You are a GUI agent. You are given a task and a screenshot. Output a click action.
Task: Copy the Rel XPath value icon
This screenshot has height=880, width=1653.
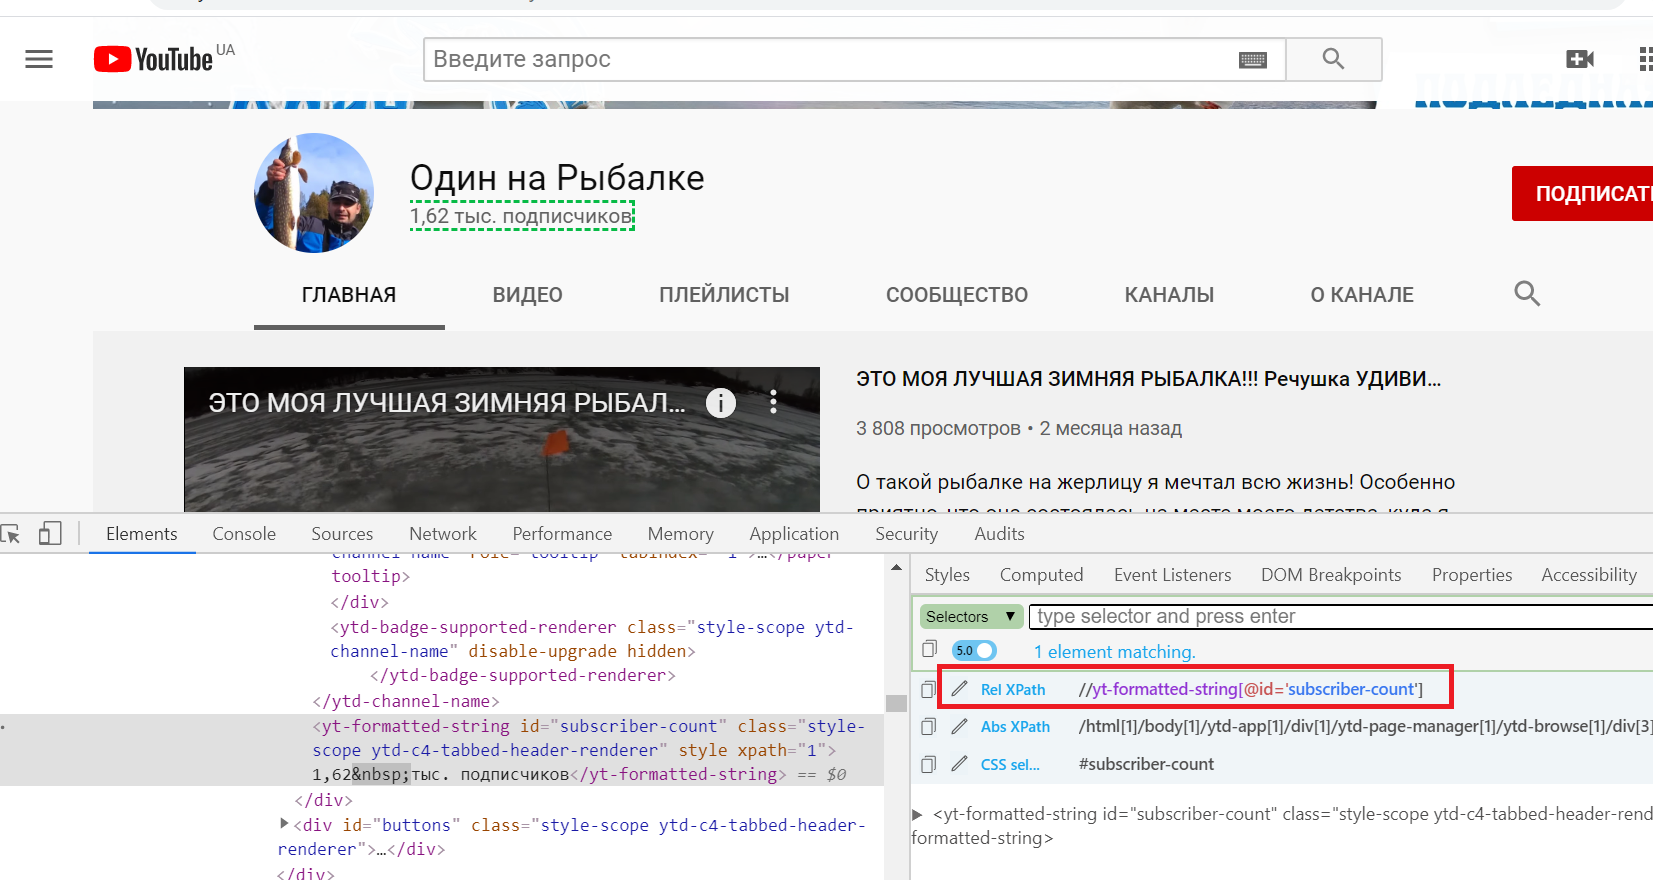(x=928, y=689)
